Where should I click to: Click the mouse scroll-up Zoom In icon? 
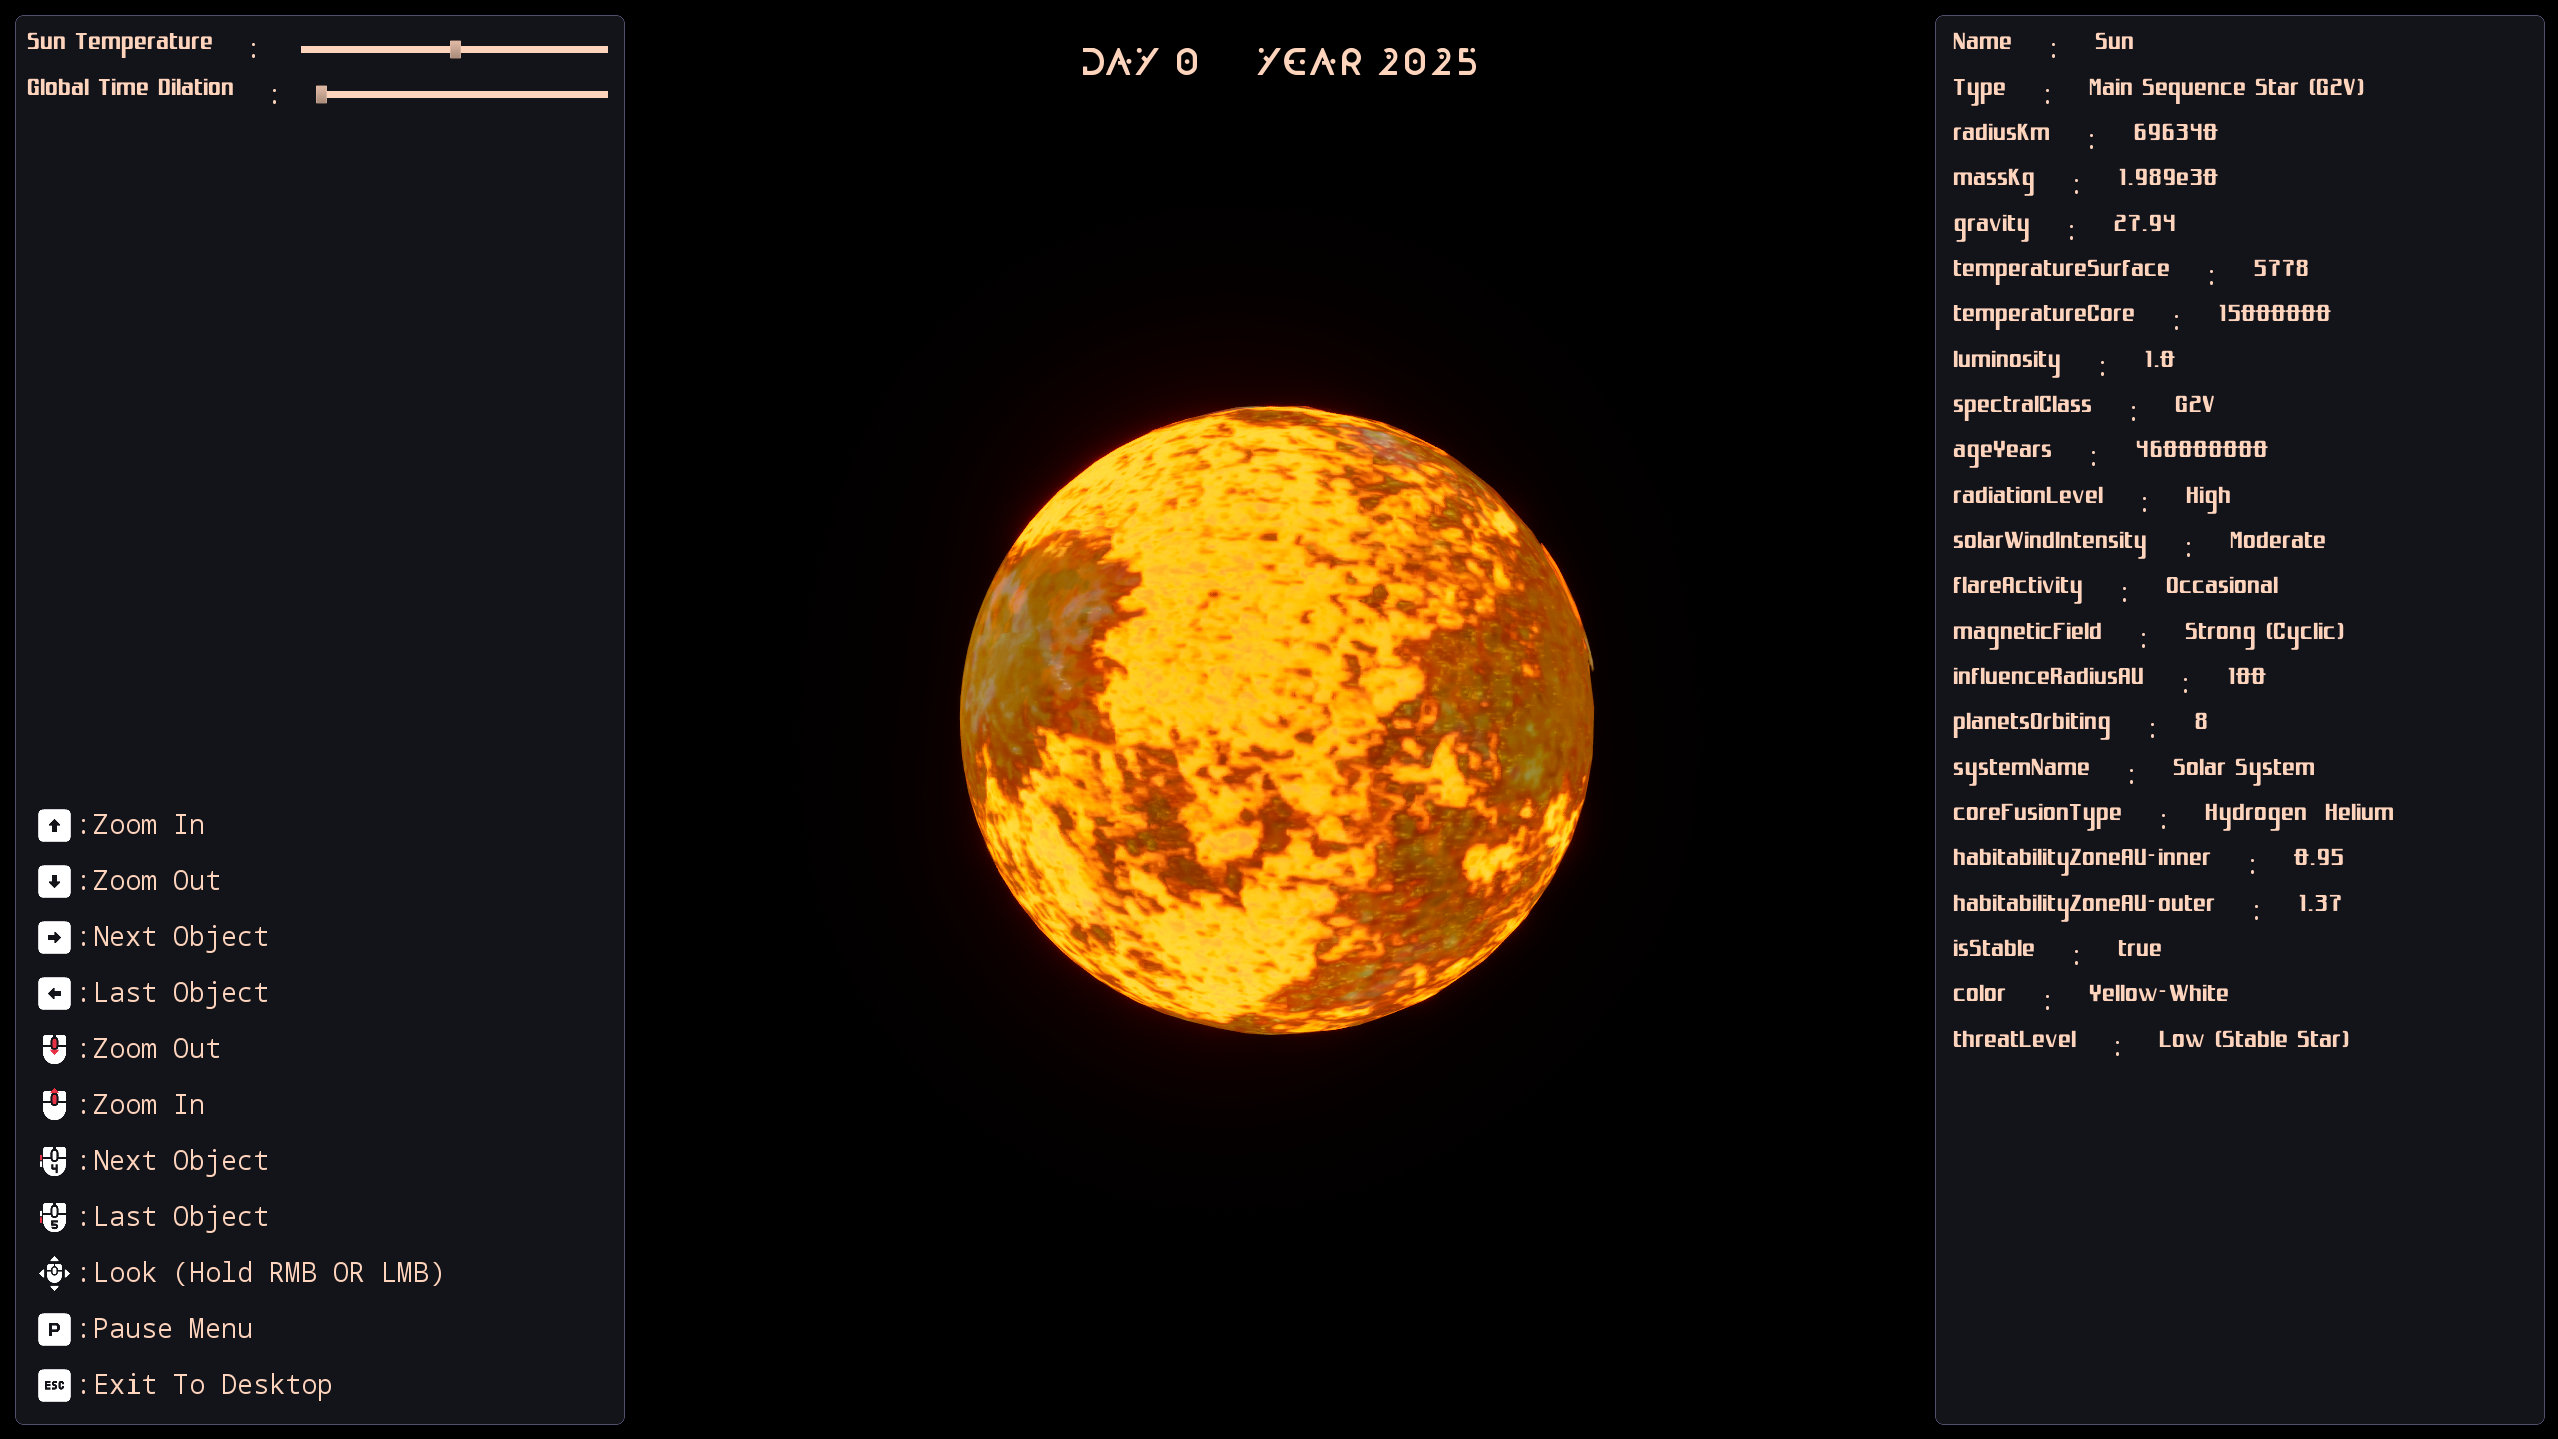tap(54, 1105)
